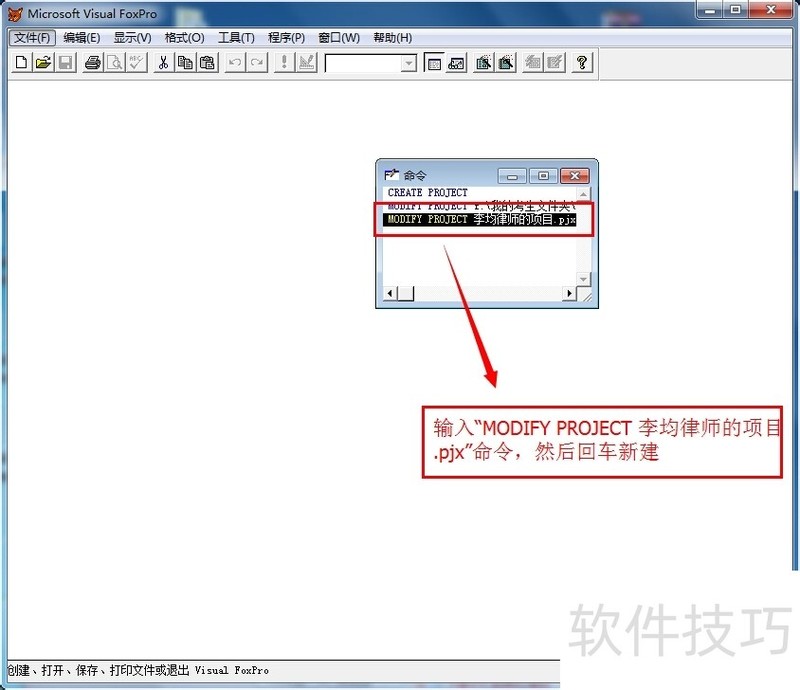
Task: Open the 程序(P) menu
Action: coord(286,38)
